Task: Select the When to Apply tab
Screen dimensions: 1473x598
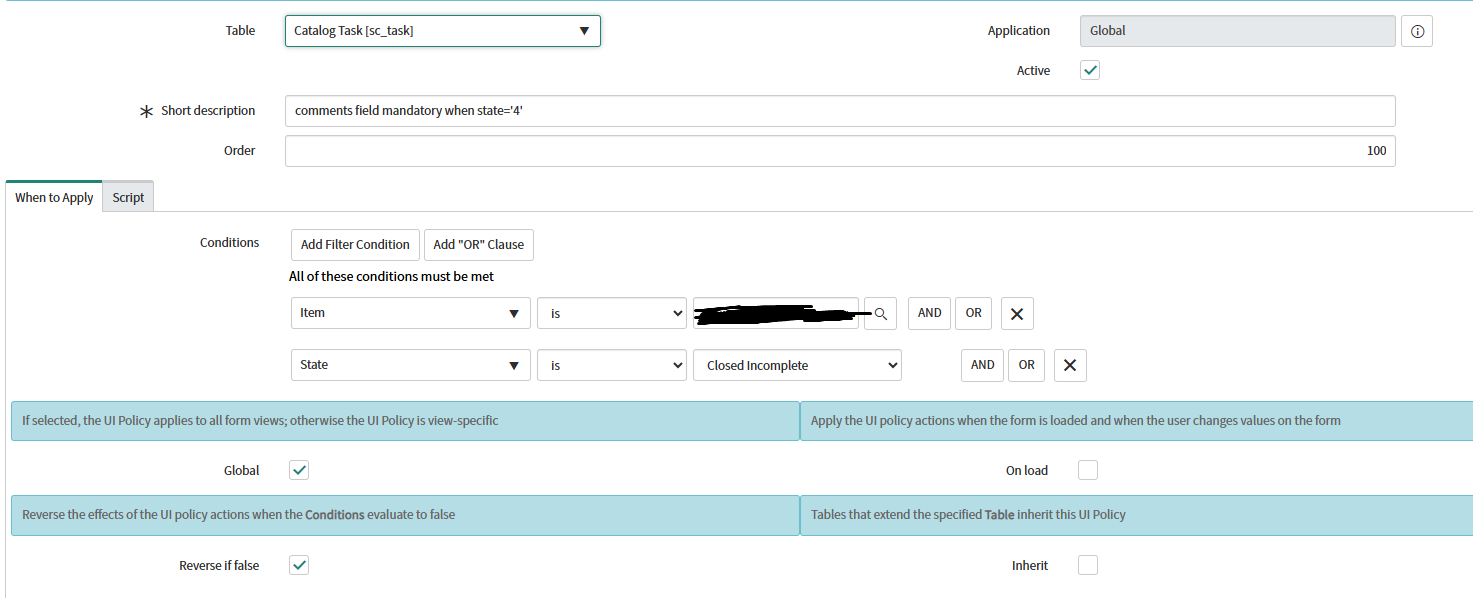Action: click(x=54, y=197)
